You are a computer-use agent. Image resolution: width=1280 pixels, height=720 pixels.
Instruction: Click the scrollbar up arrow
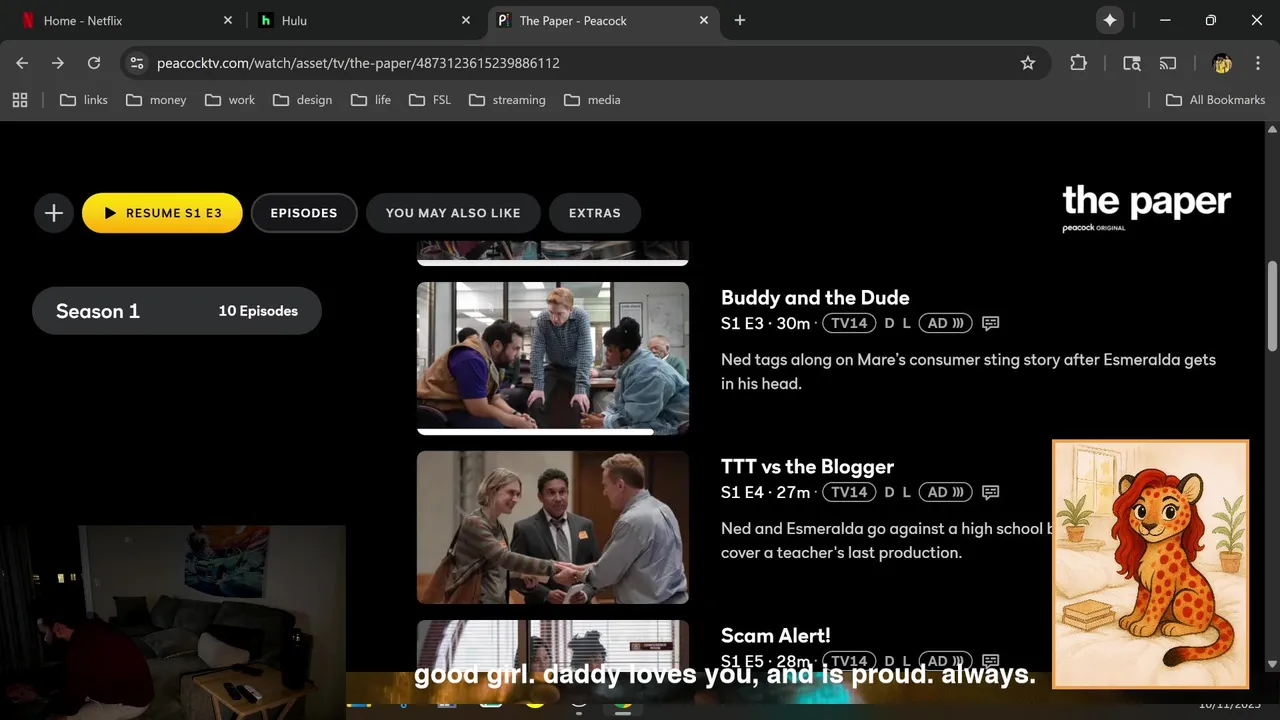1272,130
